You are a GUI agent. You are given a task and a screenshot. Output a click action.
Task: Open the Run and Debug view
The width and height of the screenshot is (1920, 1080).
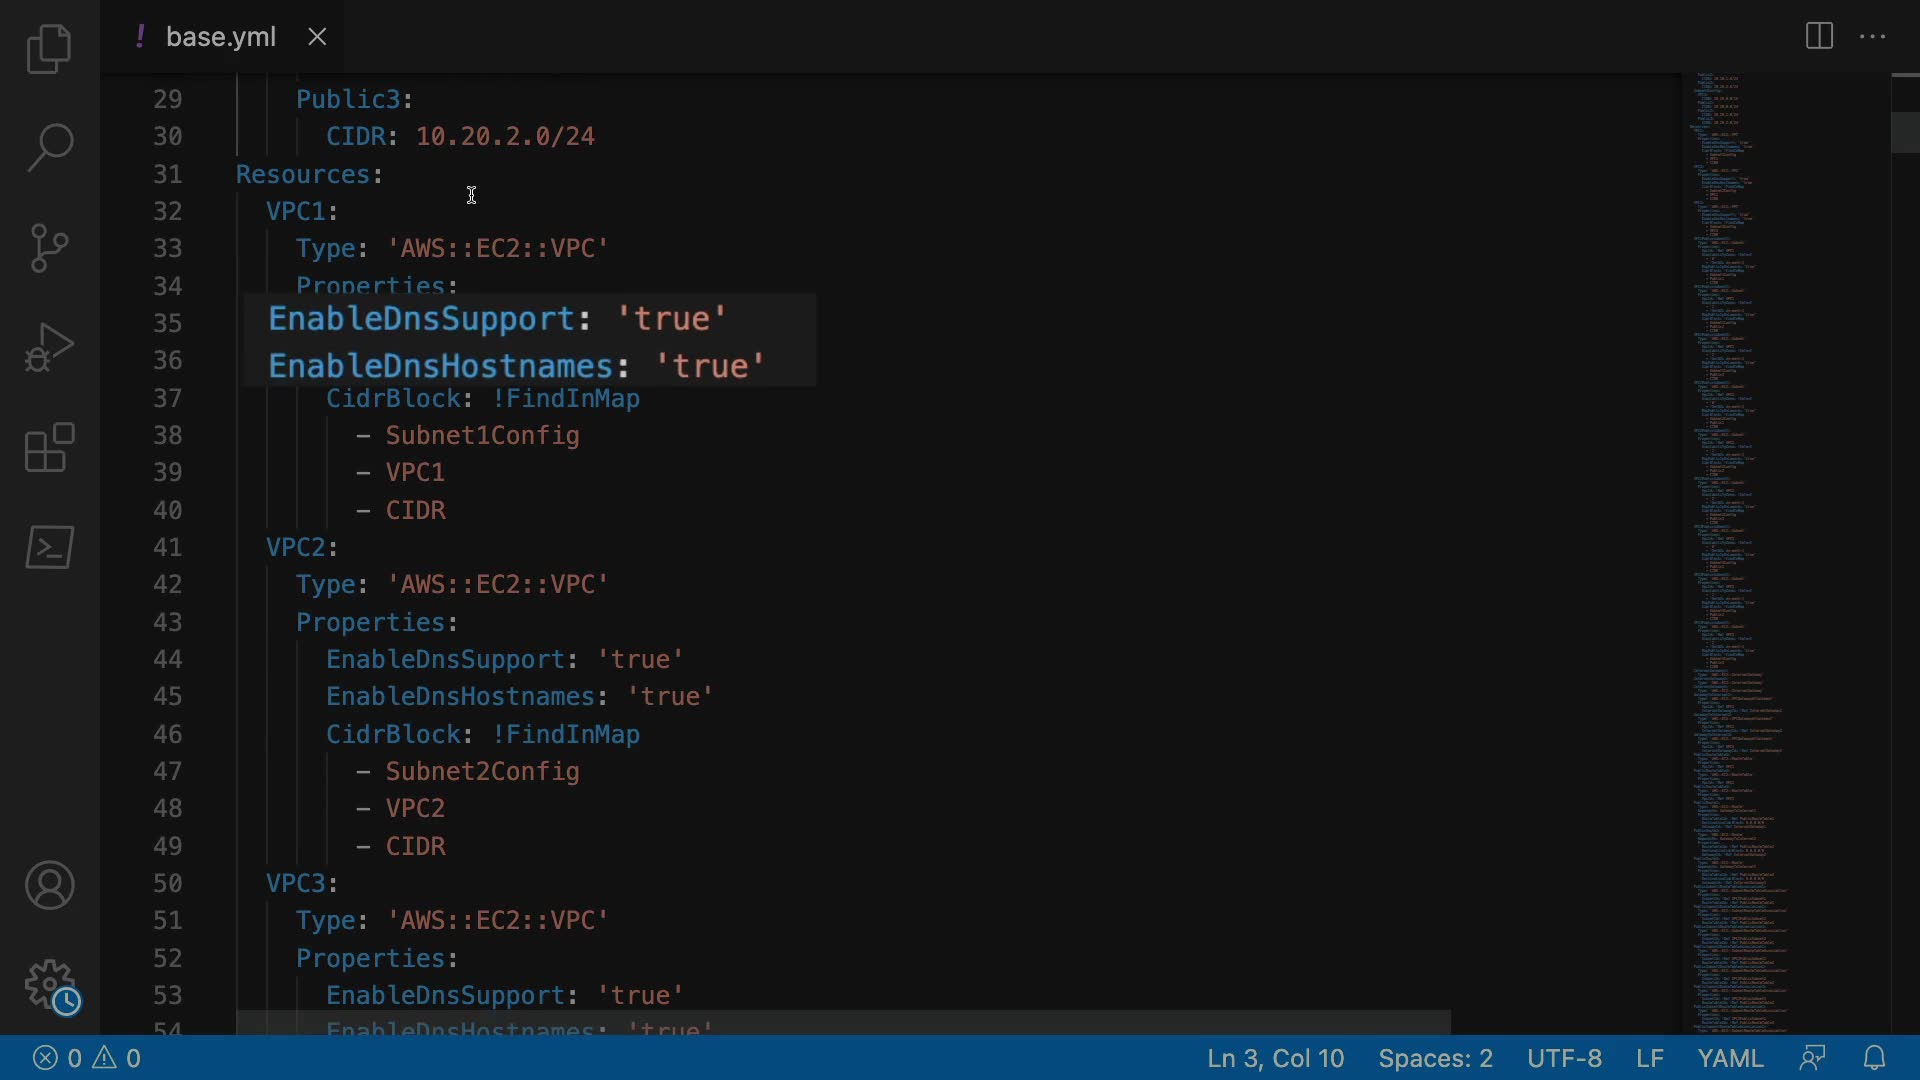[49, 347]
